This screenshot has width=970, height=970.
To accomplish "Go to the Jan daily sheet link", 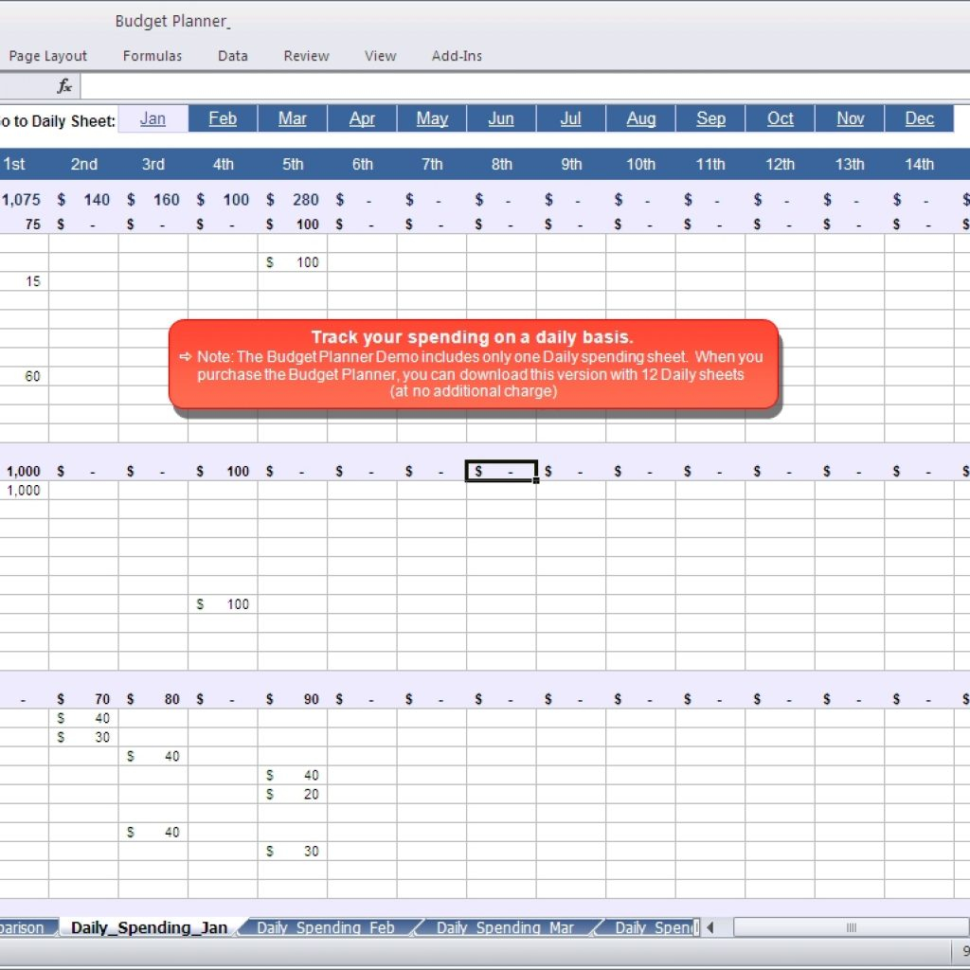I will [x=153, y=118].
